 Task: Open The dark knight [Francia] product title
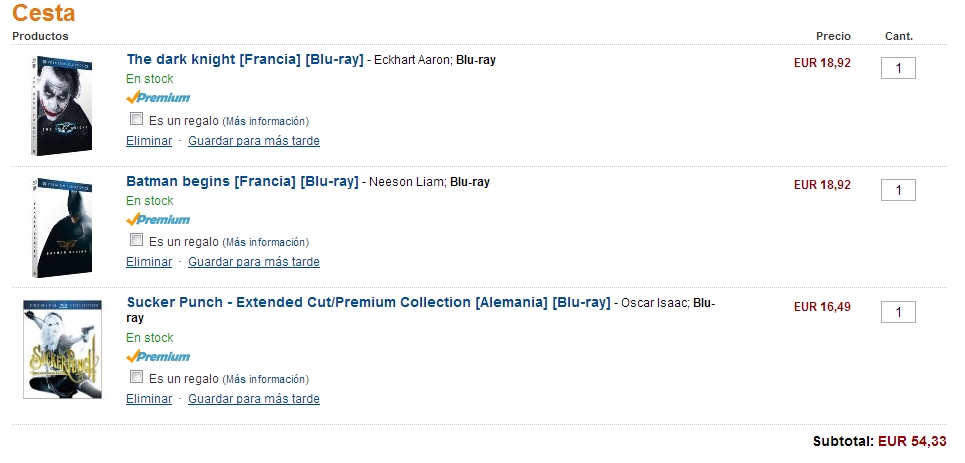point(245,60)
